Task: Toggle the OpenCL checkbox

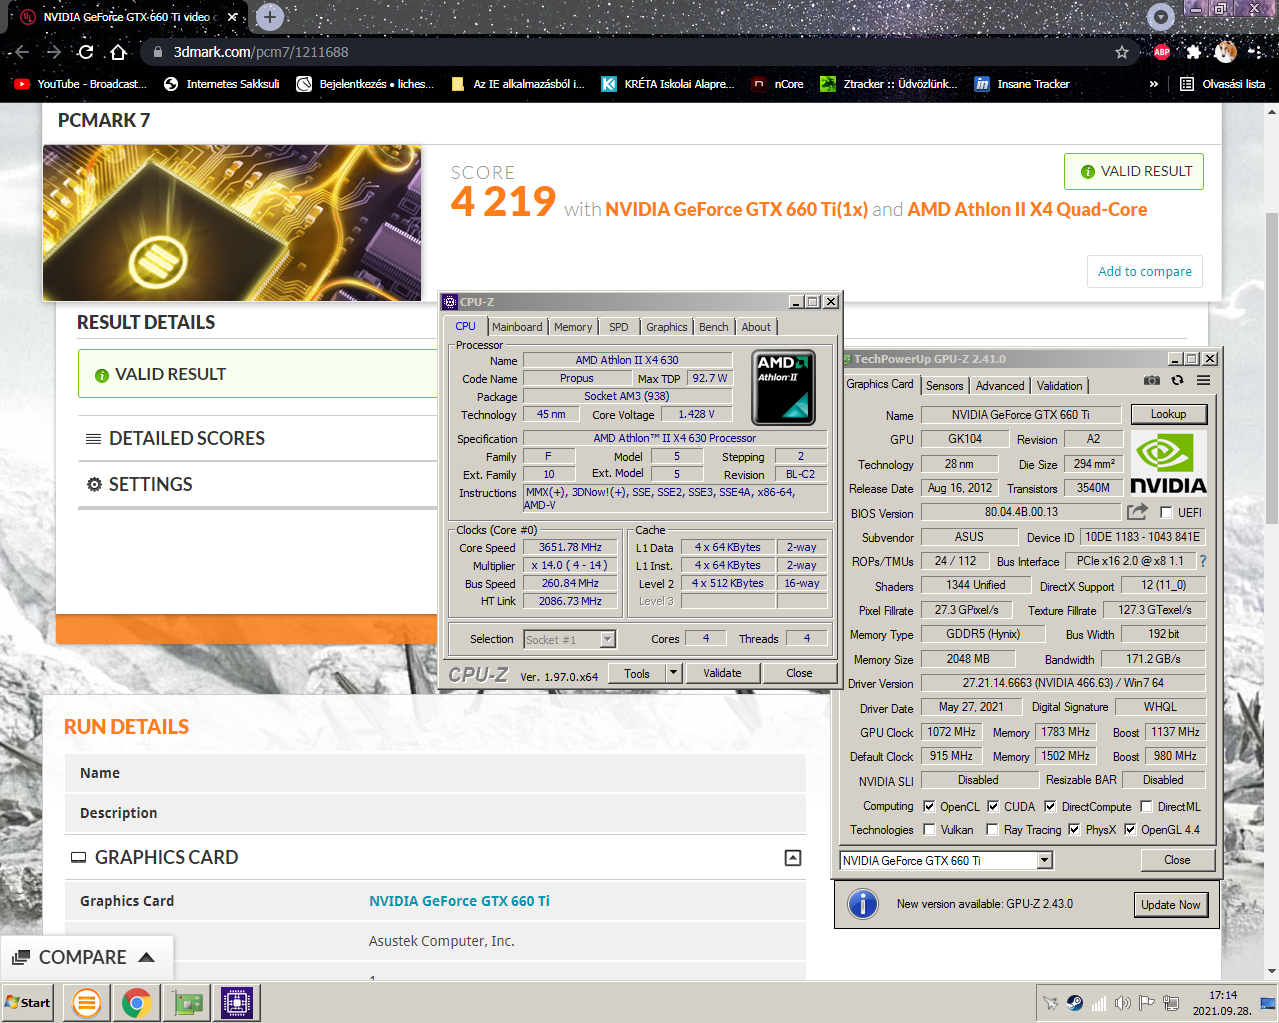Action: (x=929, y=806)
